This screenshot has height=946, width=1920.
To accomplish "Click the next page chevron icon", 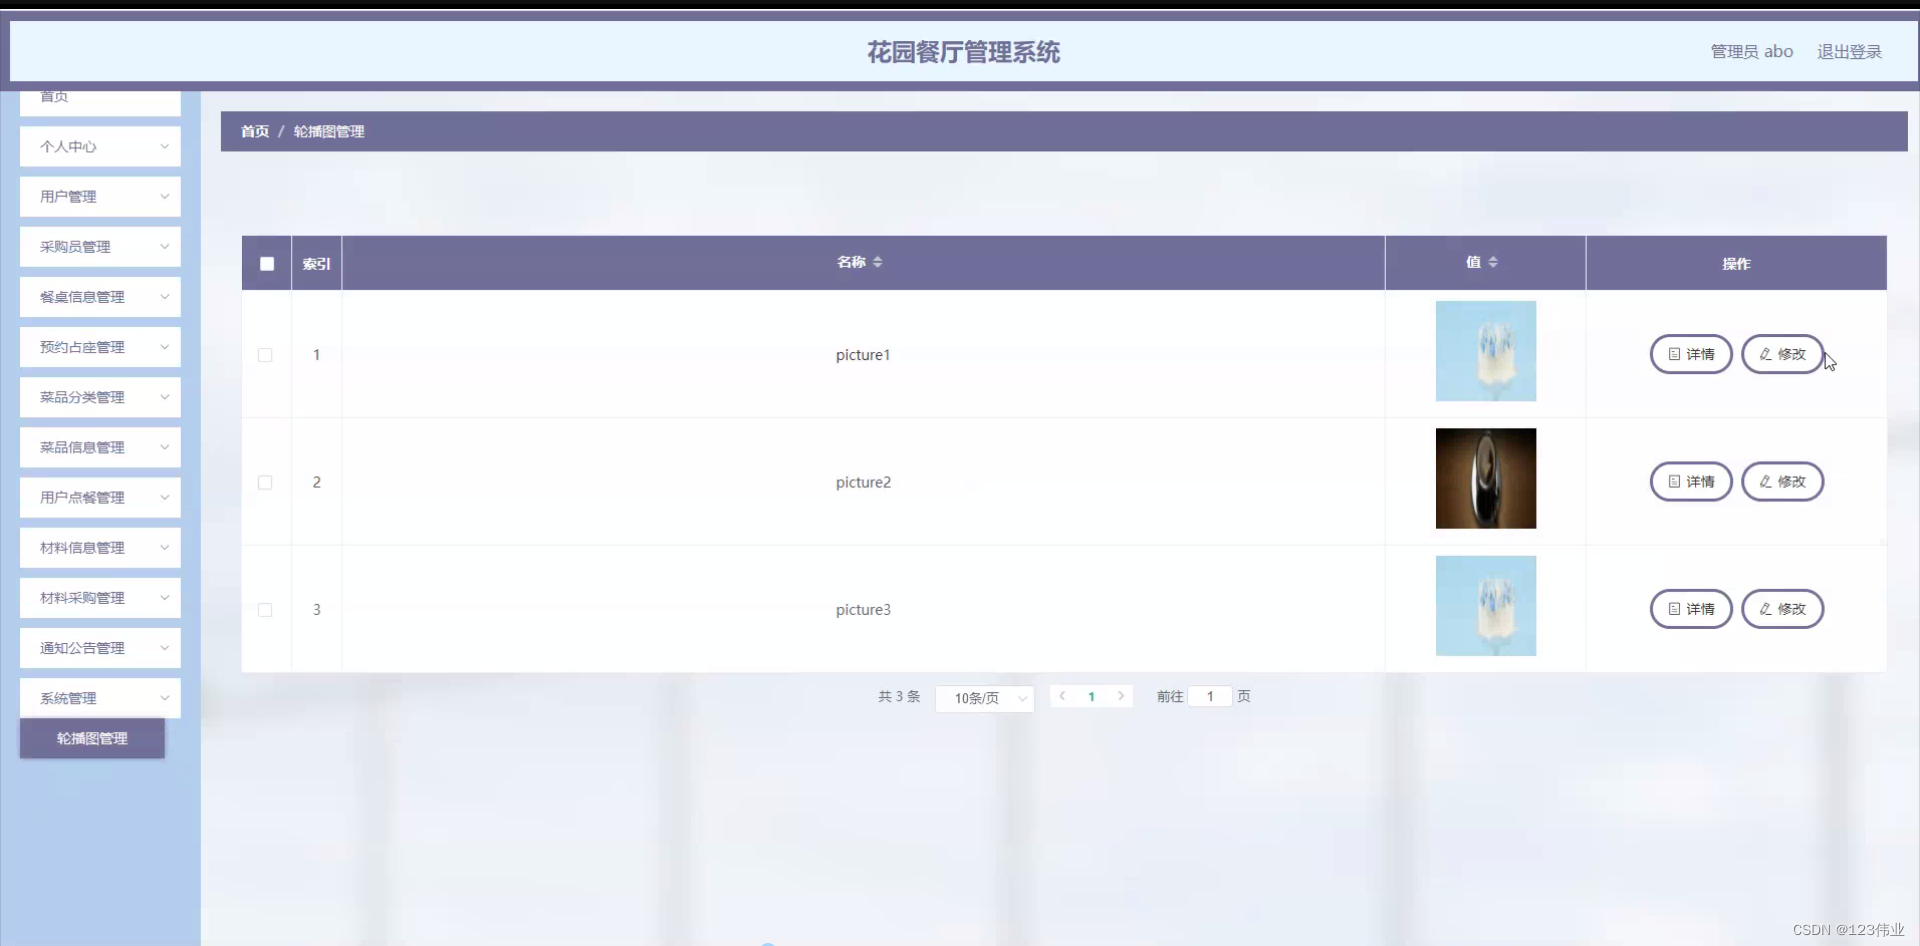I will tap(1121, 696).
